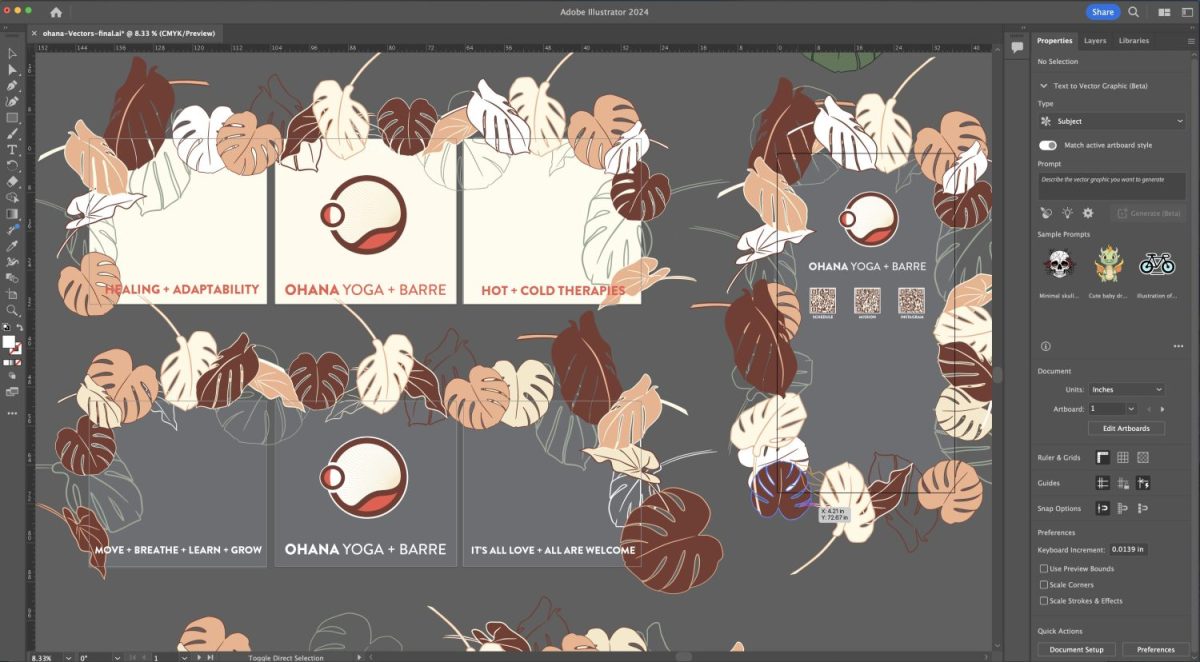Screen dimensions: 1200x662
Task: Toggle the lock guides button
Action: click(1123, 483)
